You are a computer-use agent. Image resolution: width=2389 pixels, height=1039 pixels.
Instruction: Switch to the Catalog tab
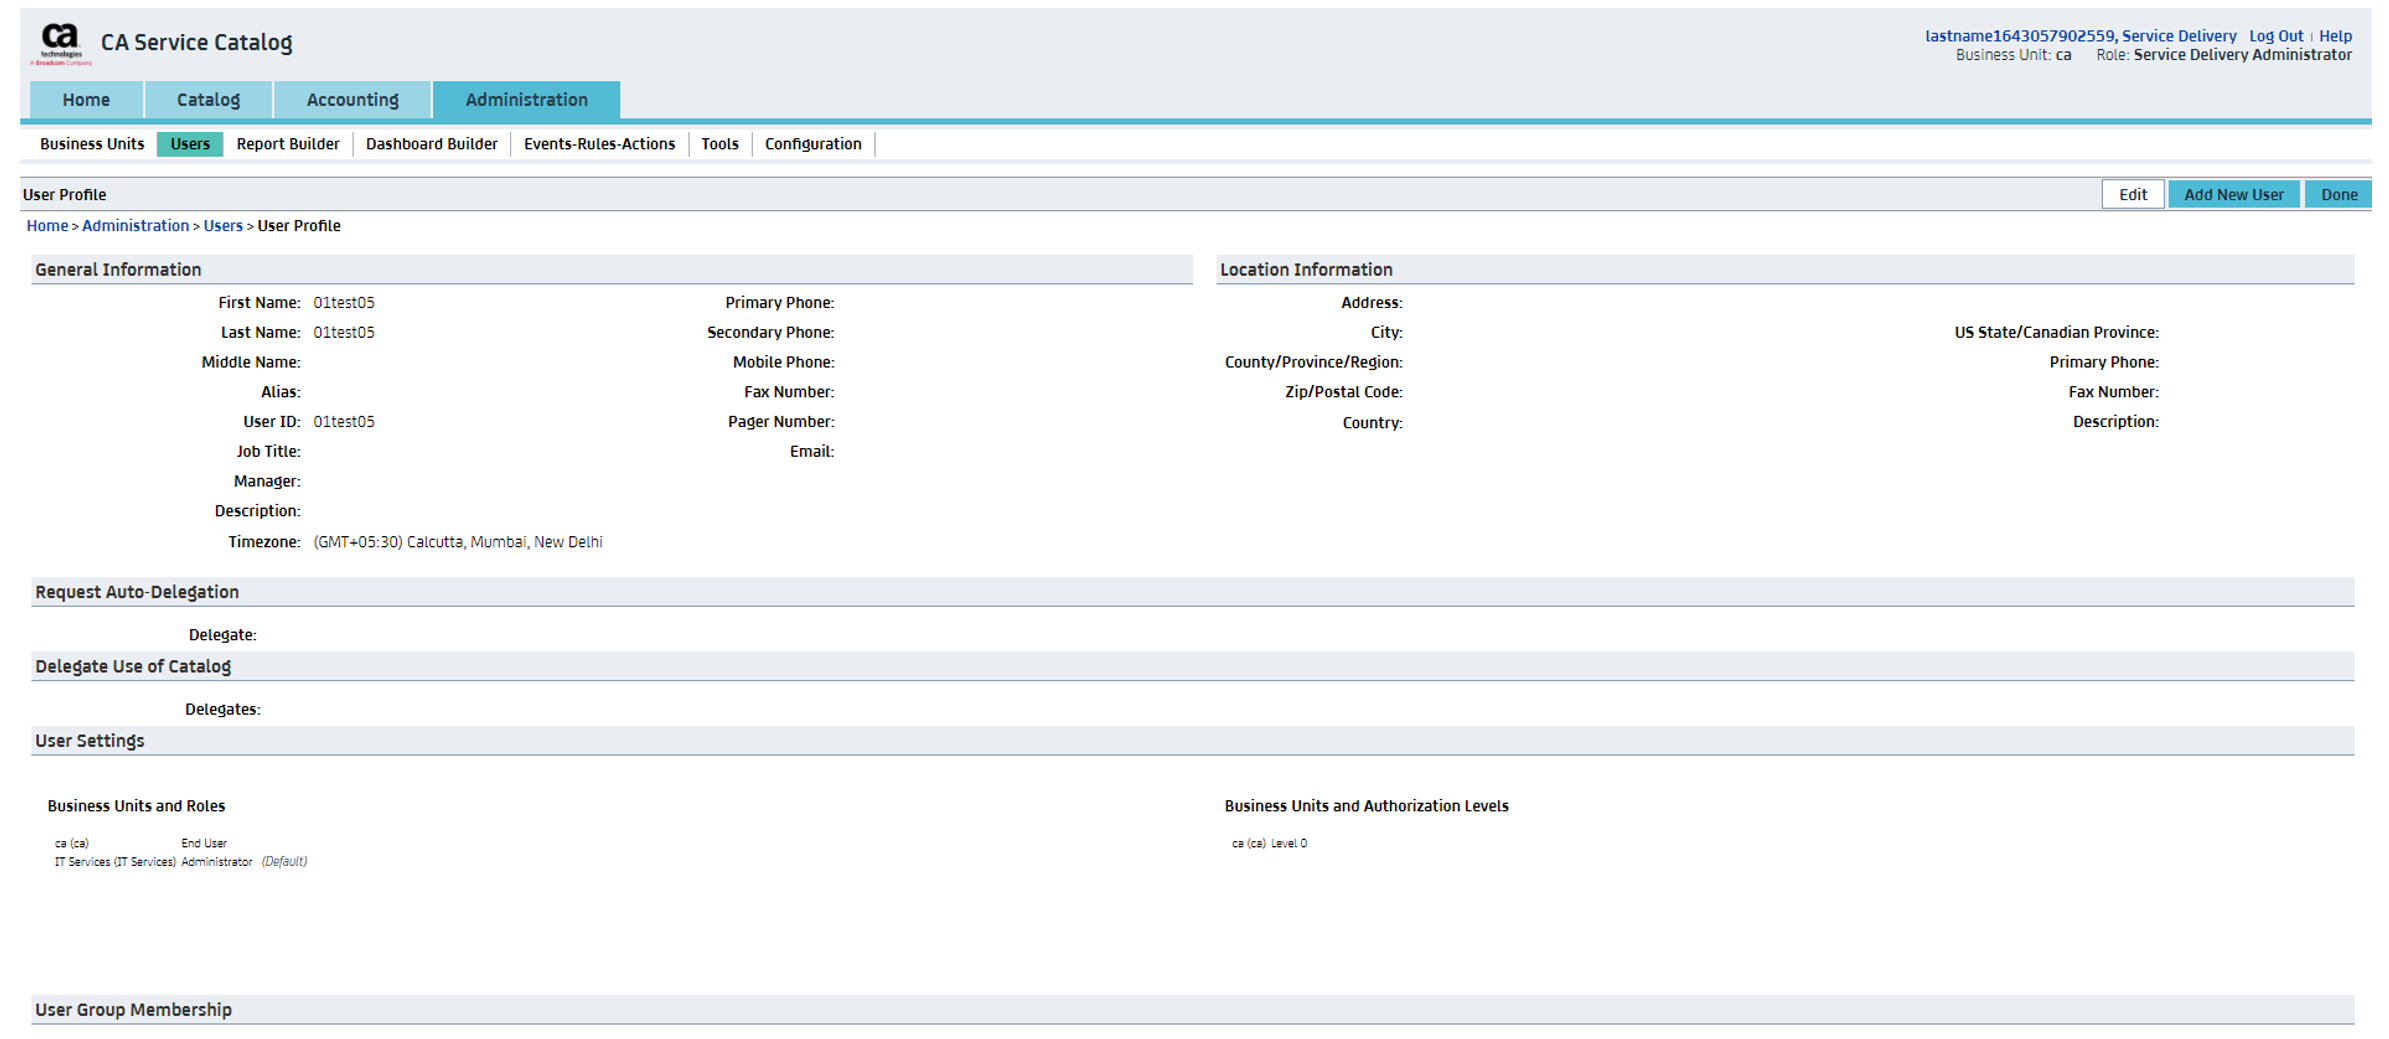tap(208, 100)
